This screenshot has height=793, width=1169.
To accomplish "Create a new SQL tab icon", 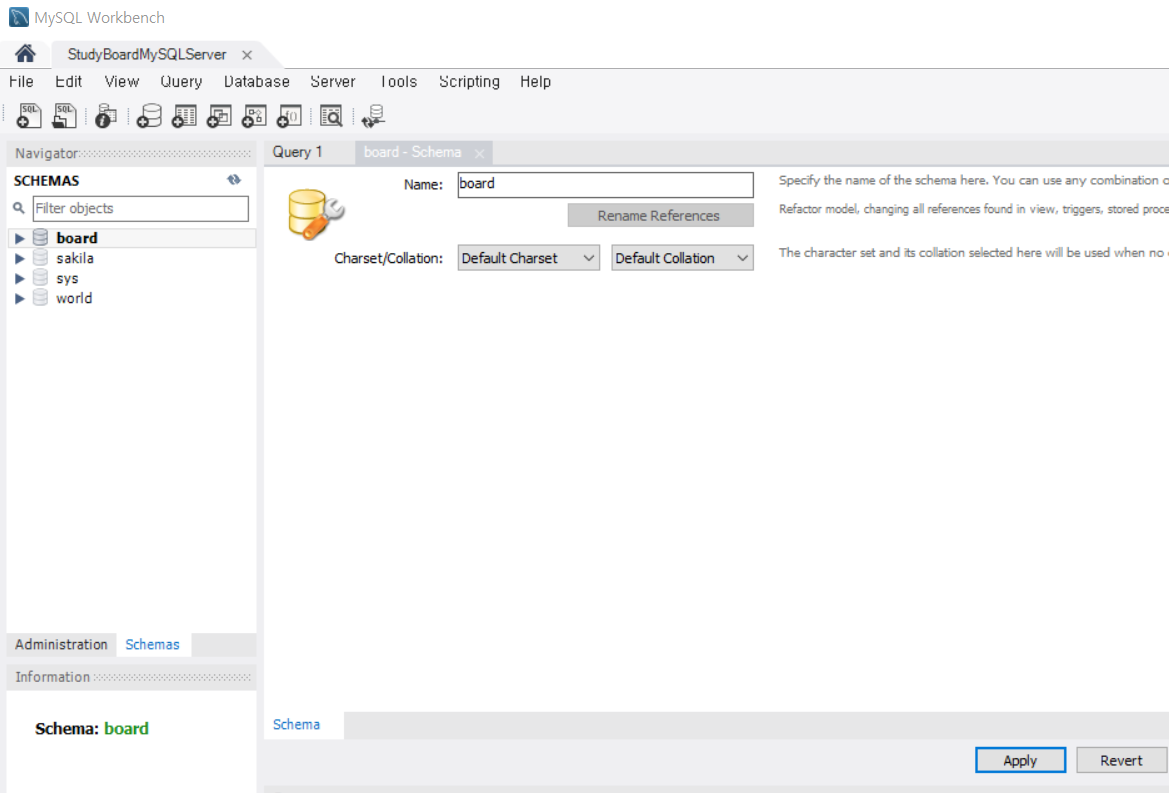I will (28, 116).
